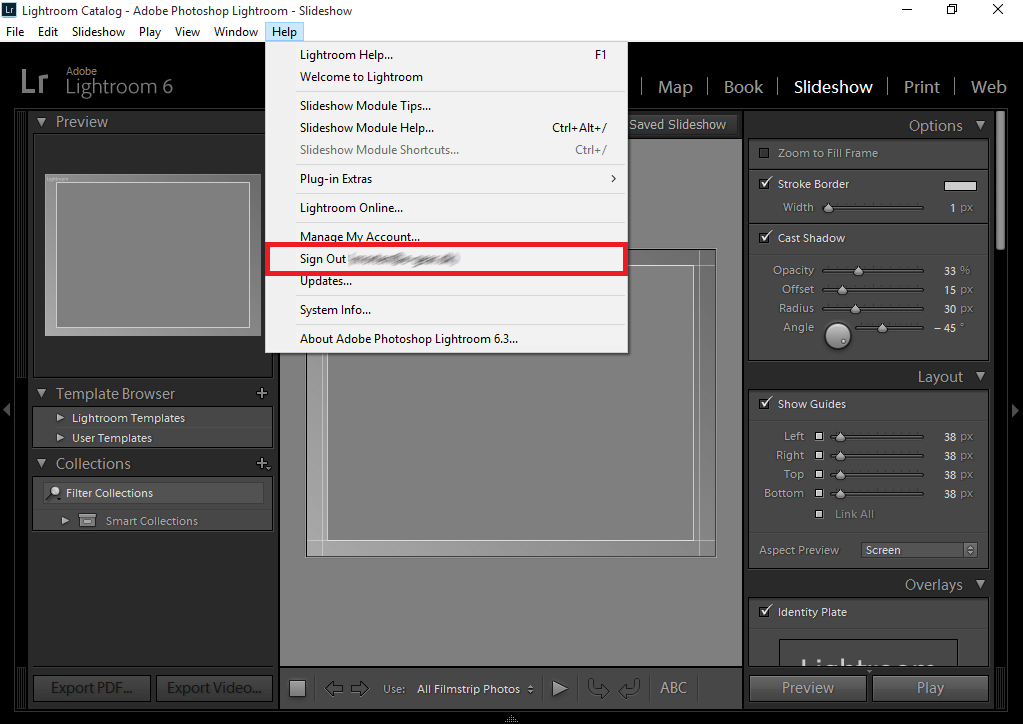Open Aspect Preview Screen dropdown
The width and height of the screenshot is (1023, 724).
tap(919, 550)
